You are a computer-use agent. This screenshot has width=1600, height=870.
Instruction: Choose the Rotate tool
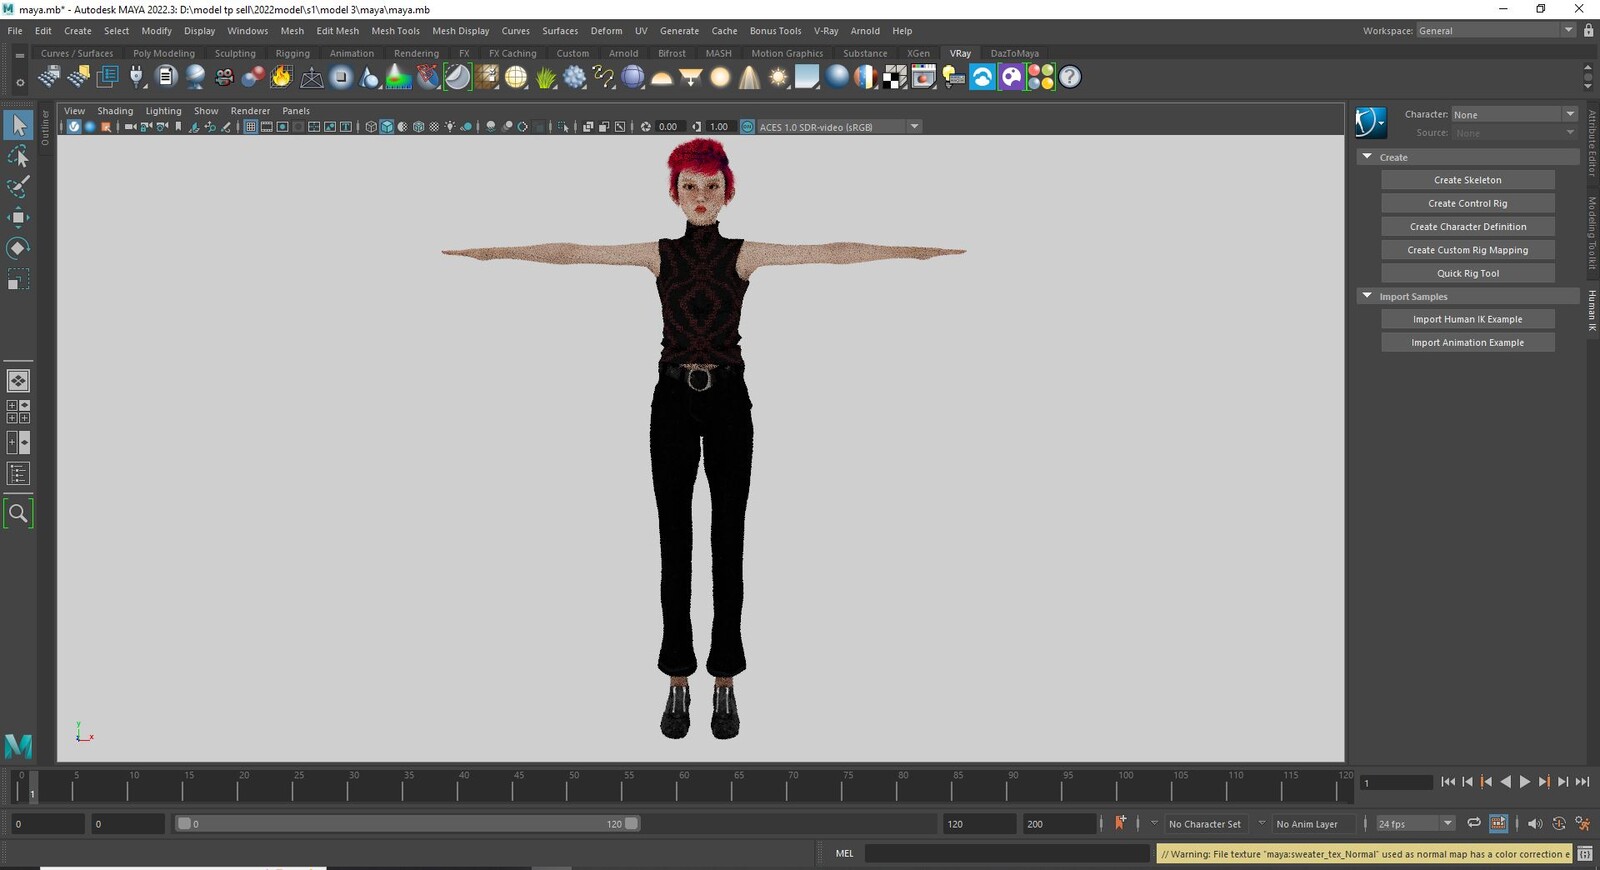(18, 248)
